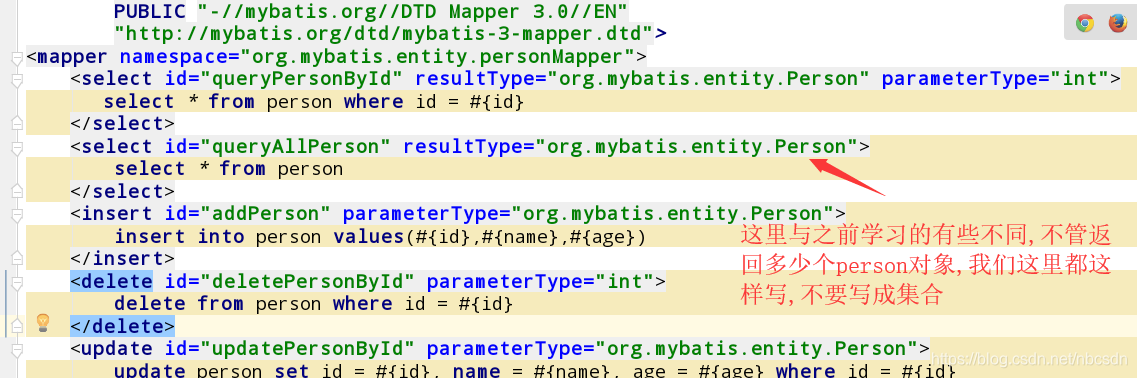Click the opening update tag name
This screenshot has height=378, width=1137.
click(x=117, y=348)
